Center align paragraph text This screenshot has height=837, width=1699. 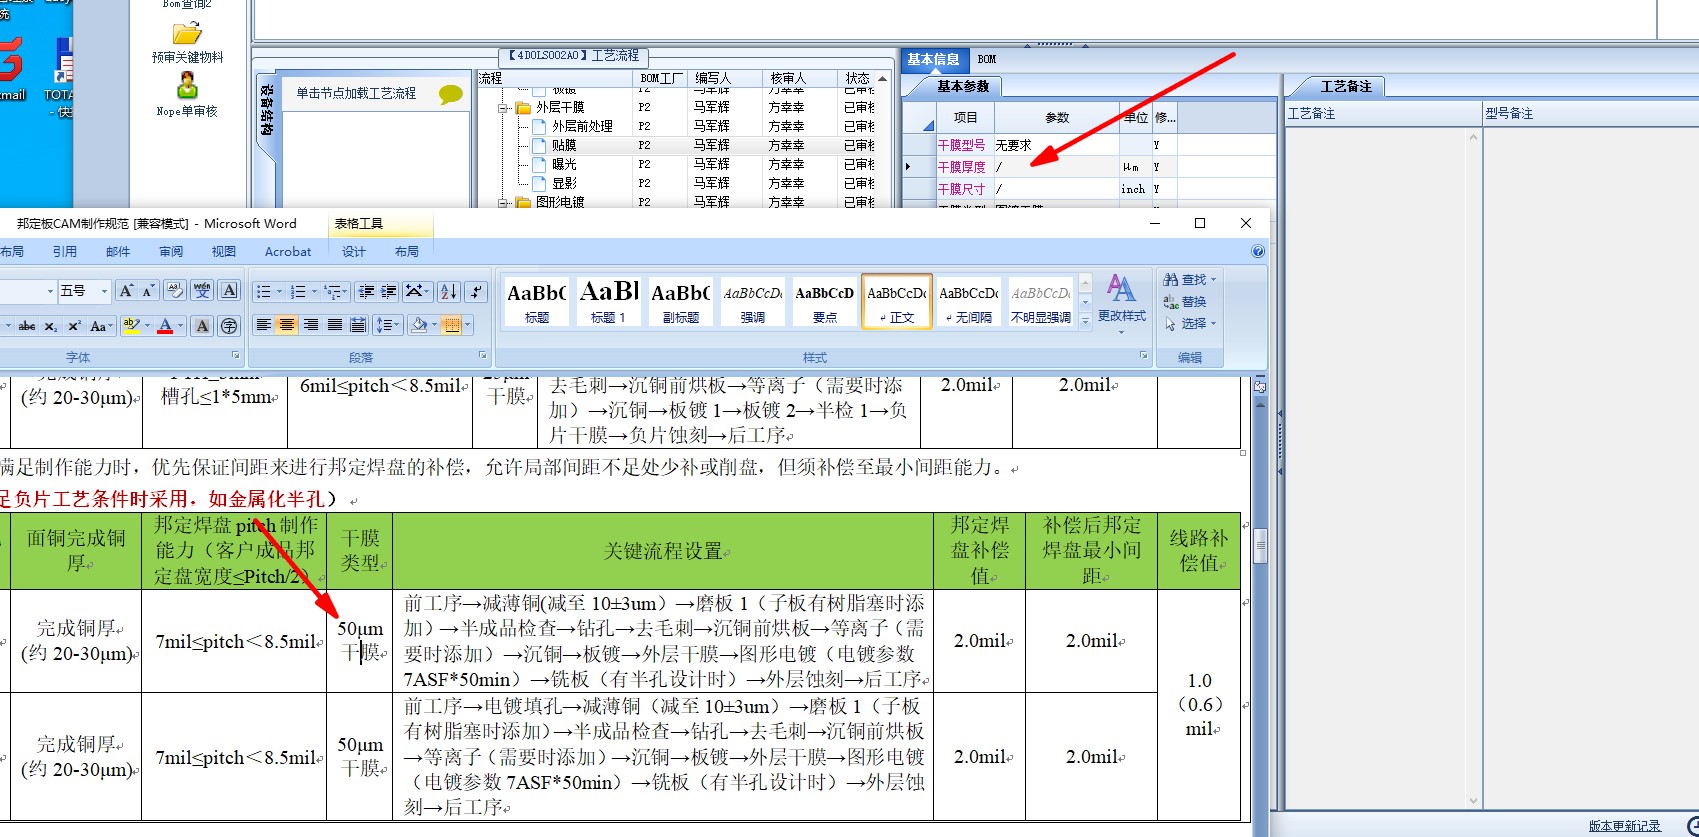coord(286,325)
